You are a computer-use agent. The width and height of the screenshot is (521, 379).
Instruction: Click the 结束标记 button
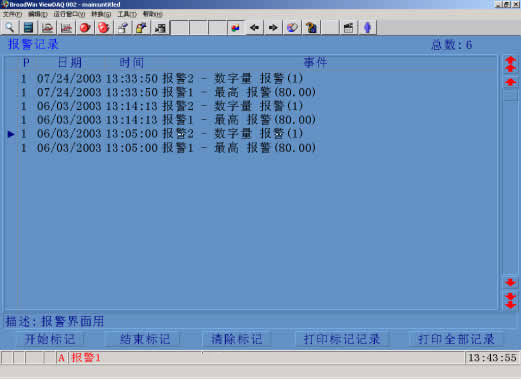coord(145,339)
